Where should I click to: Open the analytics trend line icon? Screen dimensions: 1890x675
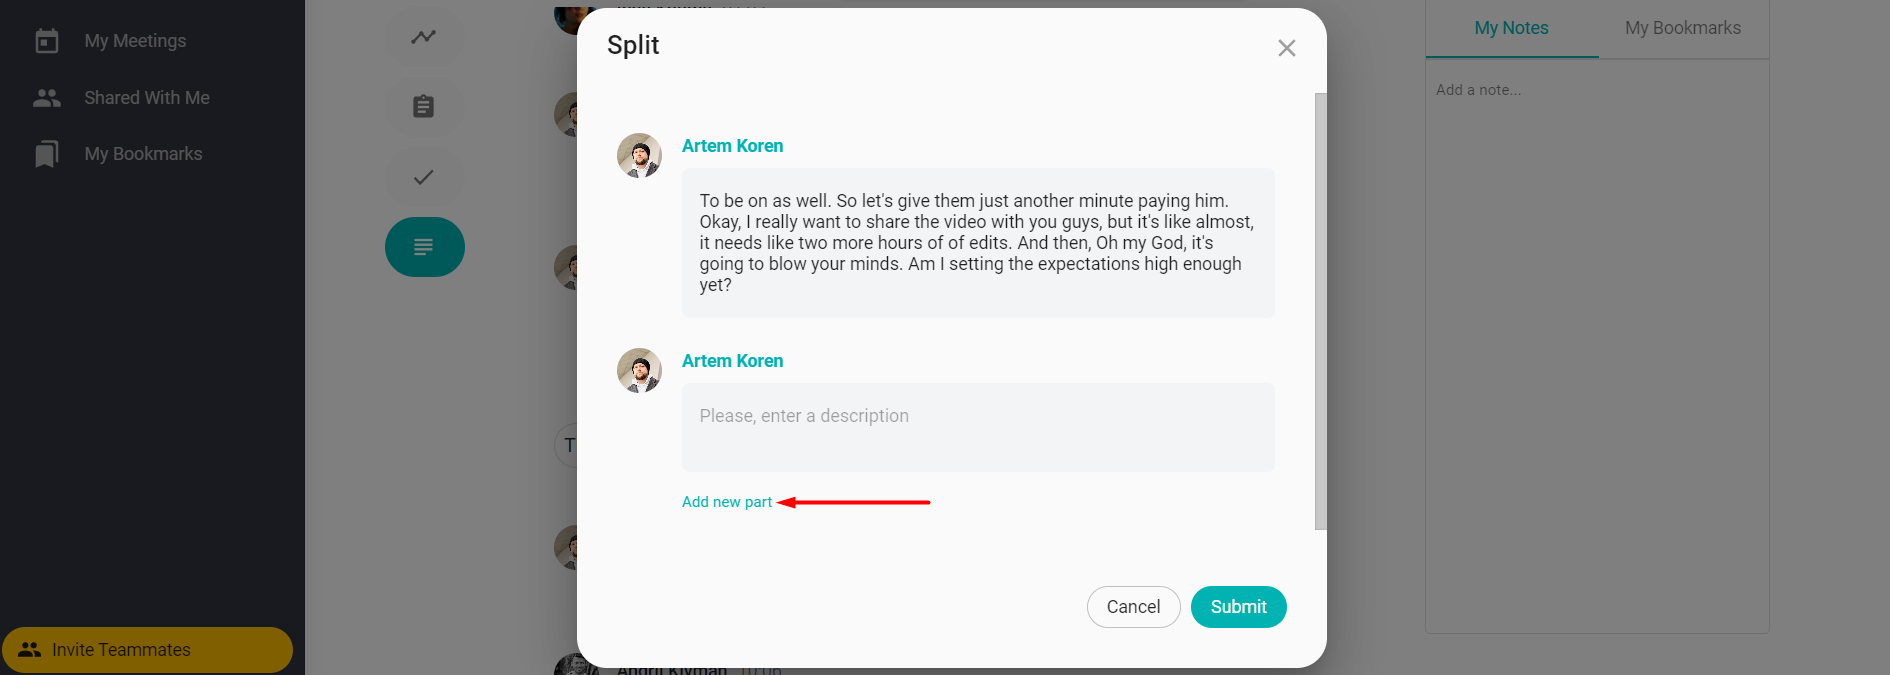(424, 37)
